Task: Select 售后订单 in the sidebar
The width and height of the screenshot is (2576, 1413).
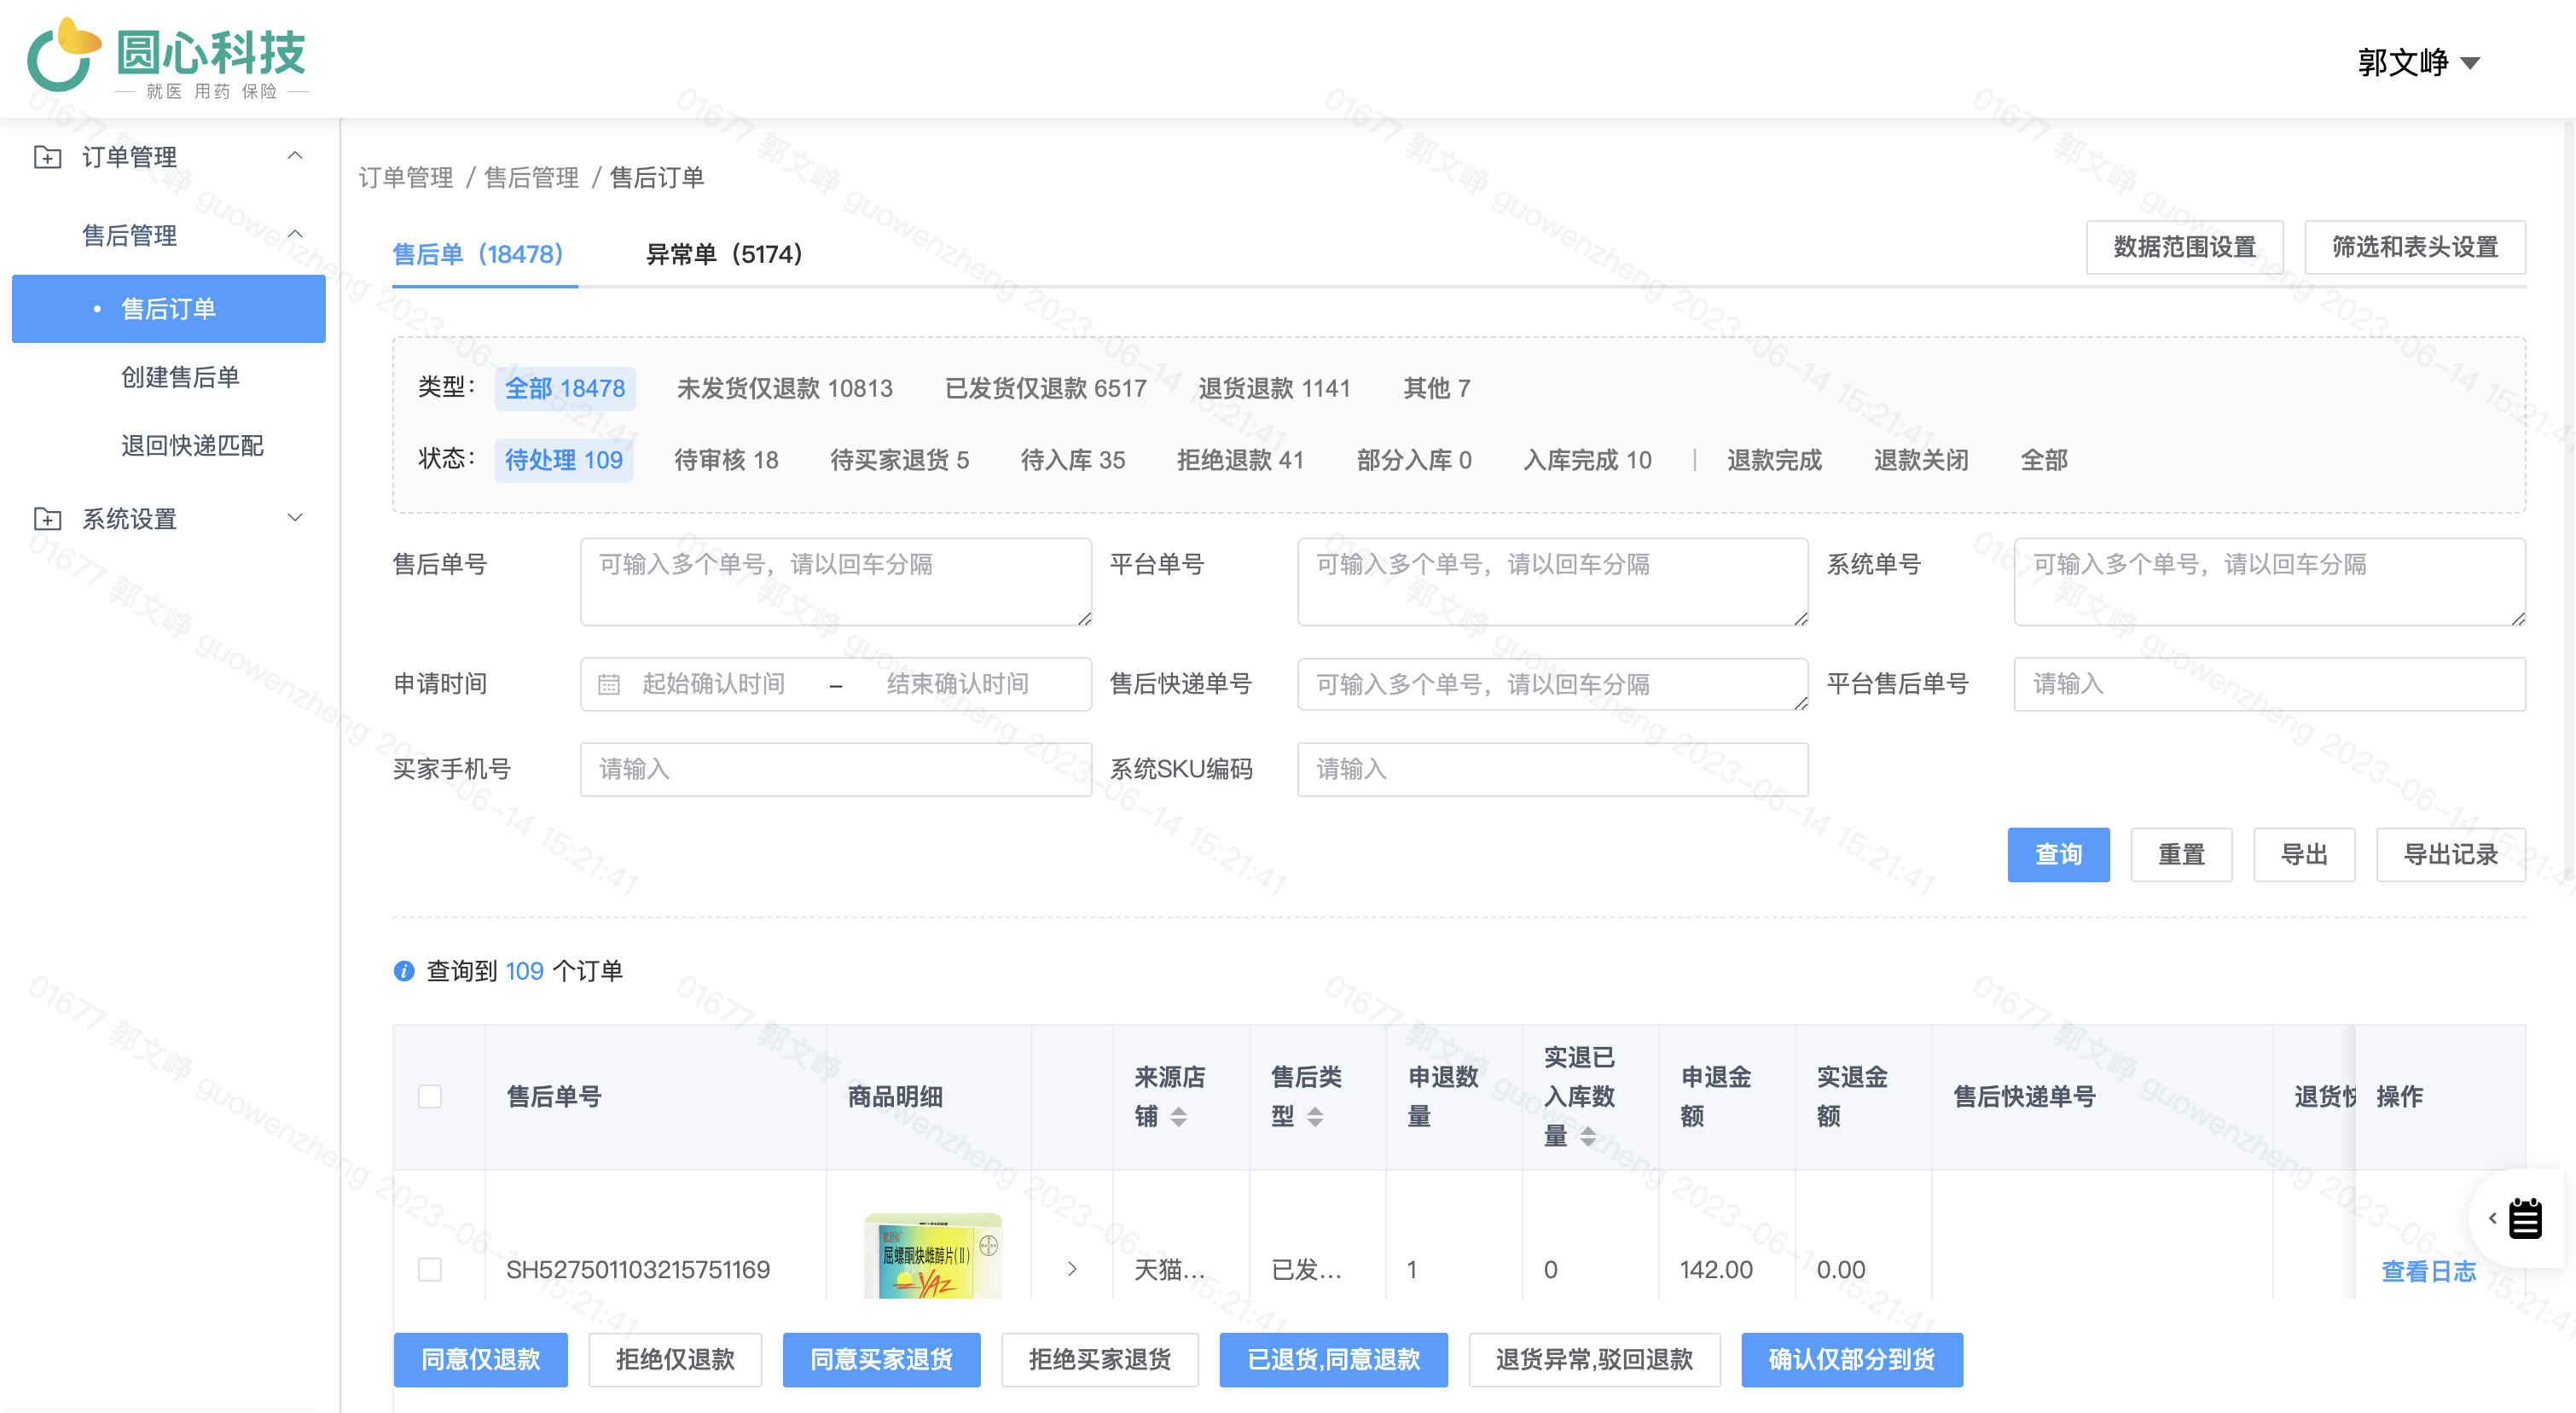Action: click(x=169, y=309)
